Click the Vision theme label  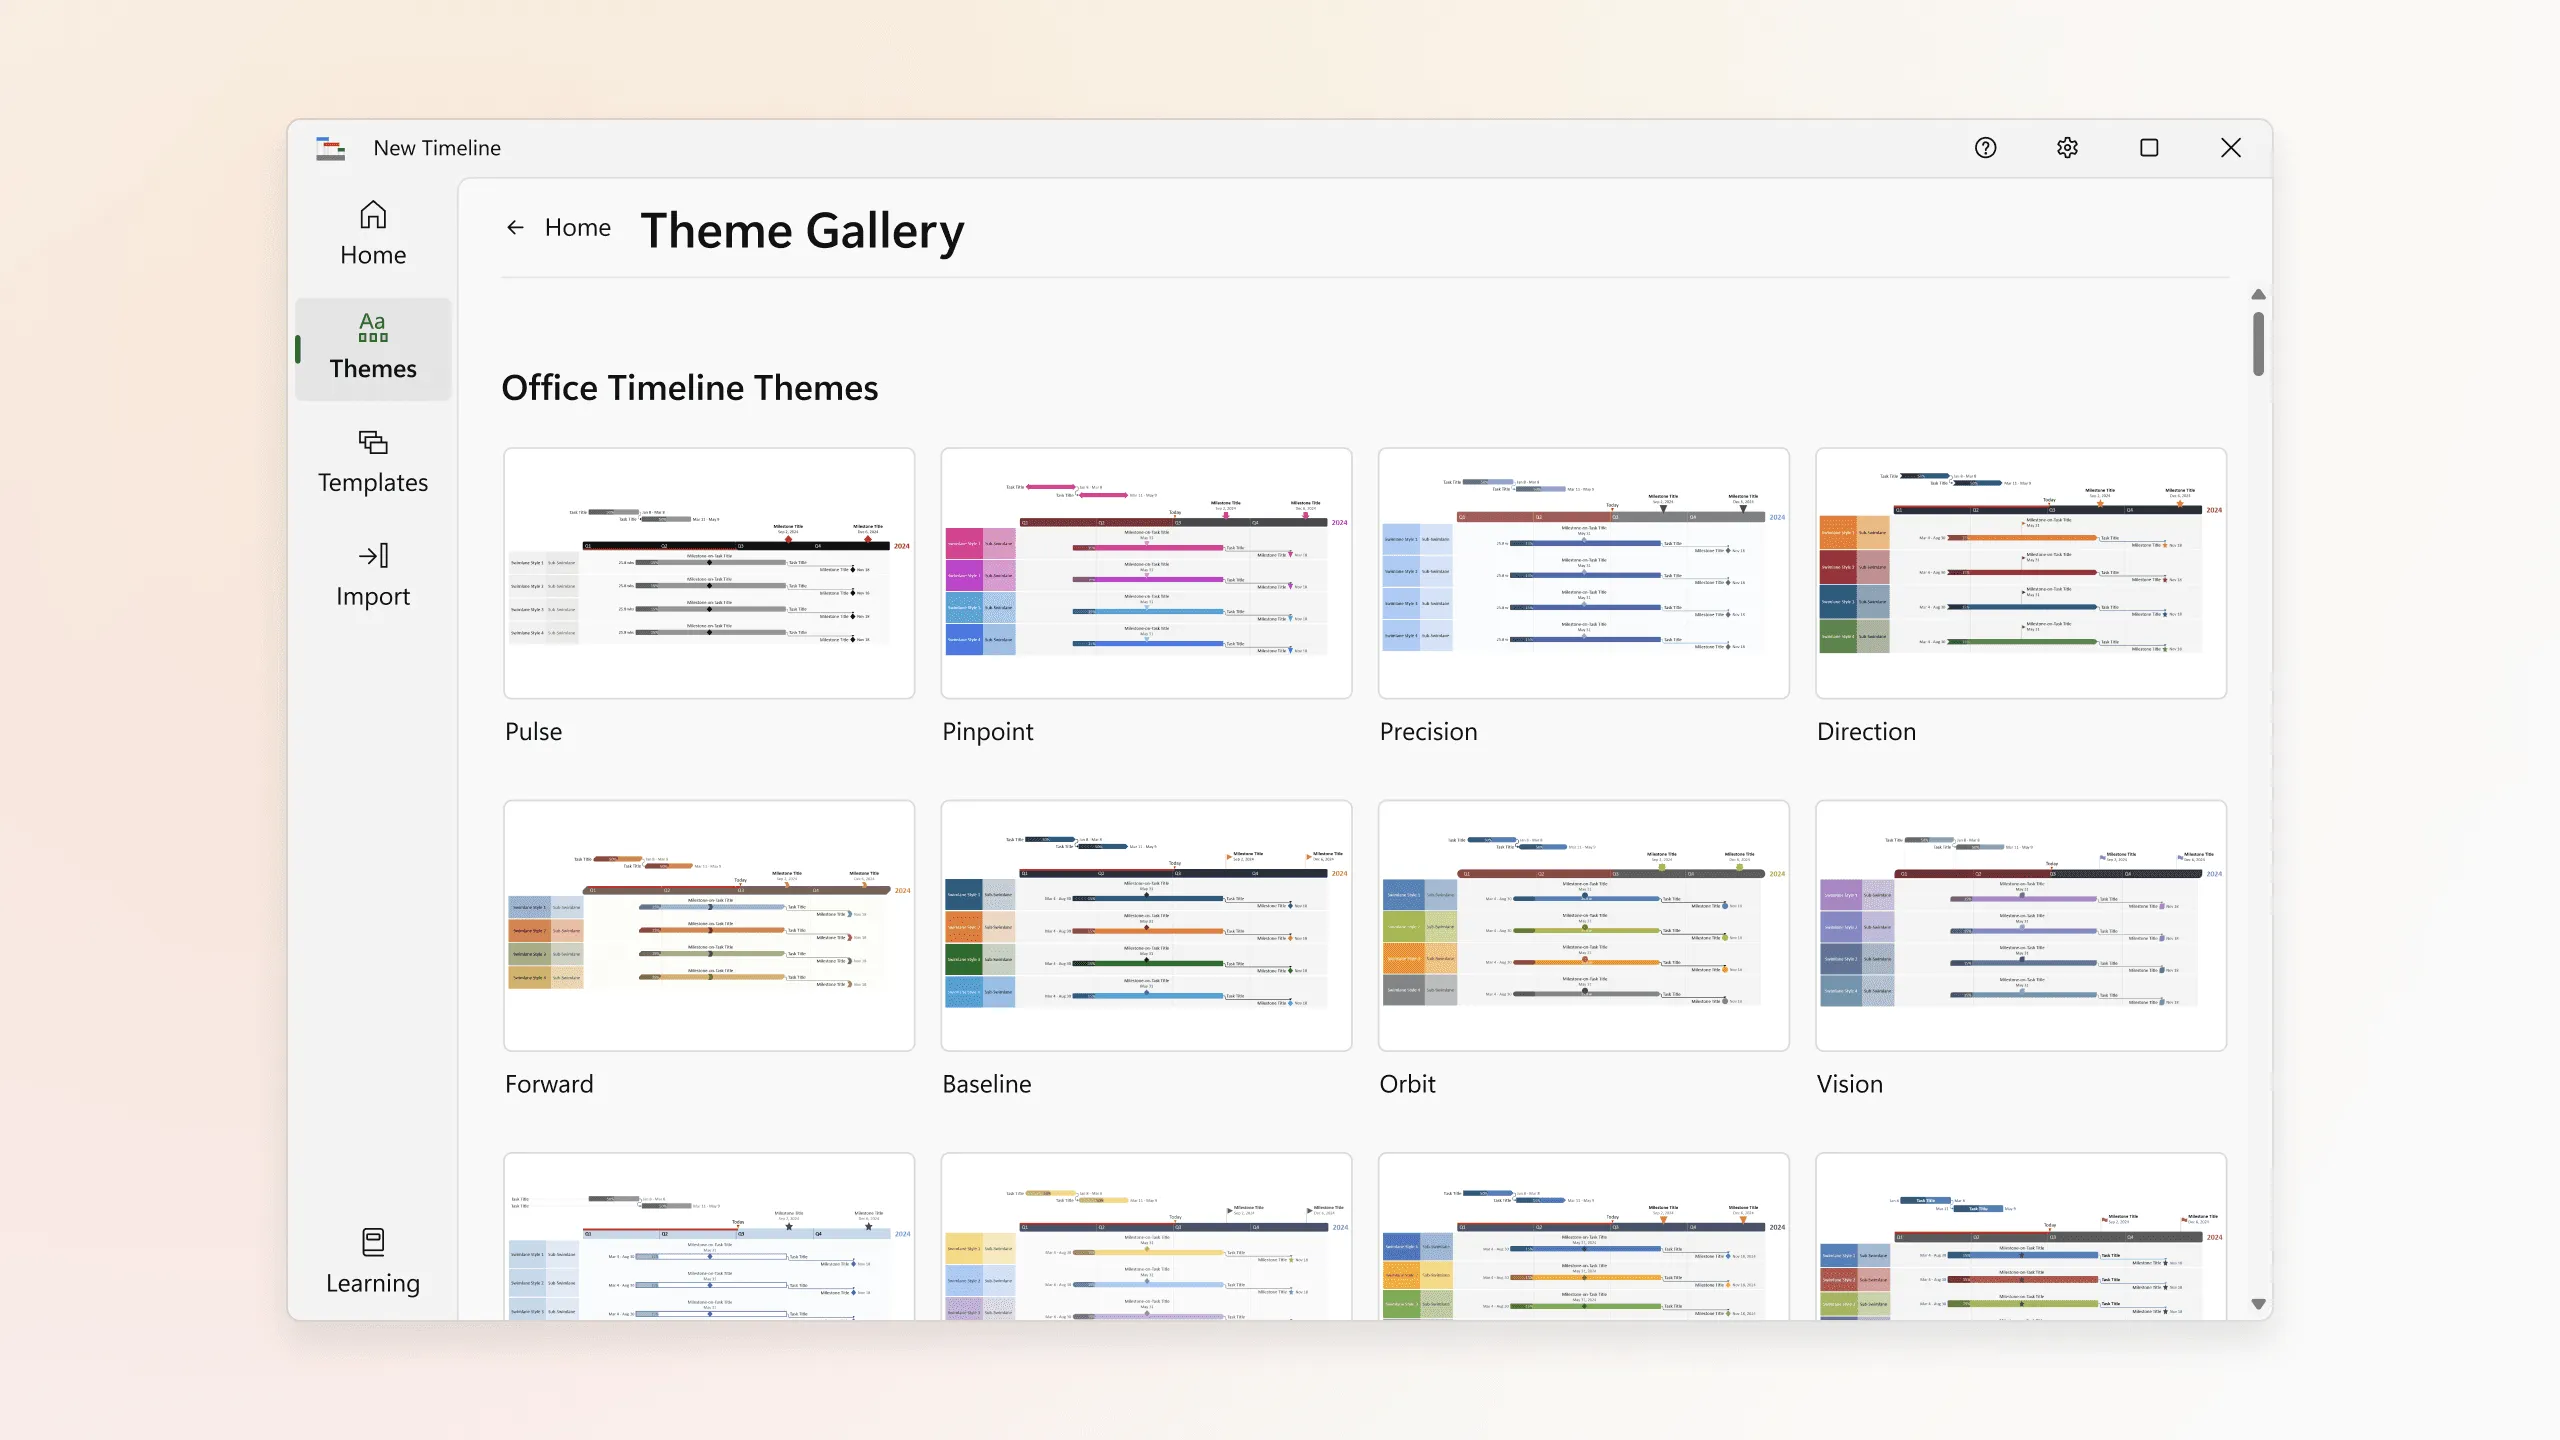1849,1084
